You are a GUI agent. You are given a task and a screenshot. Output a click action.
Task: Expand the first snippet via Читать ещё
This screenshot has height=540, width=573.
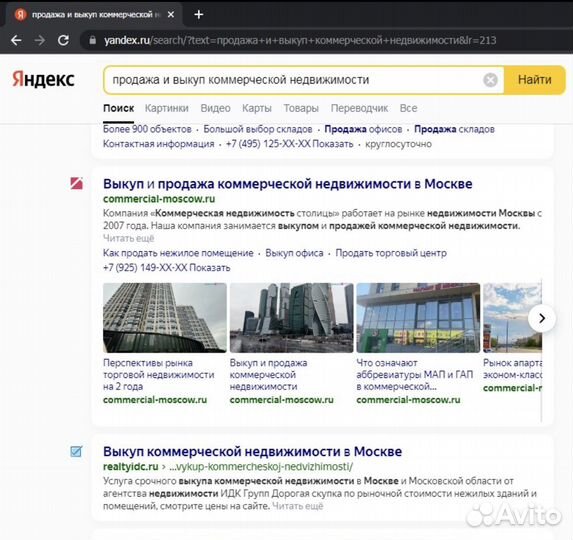[129, 238]
